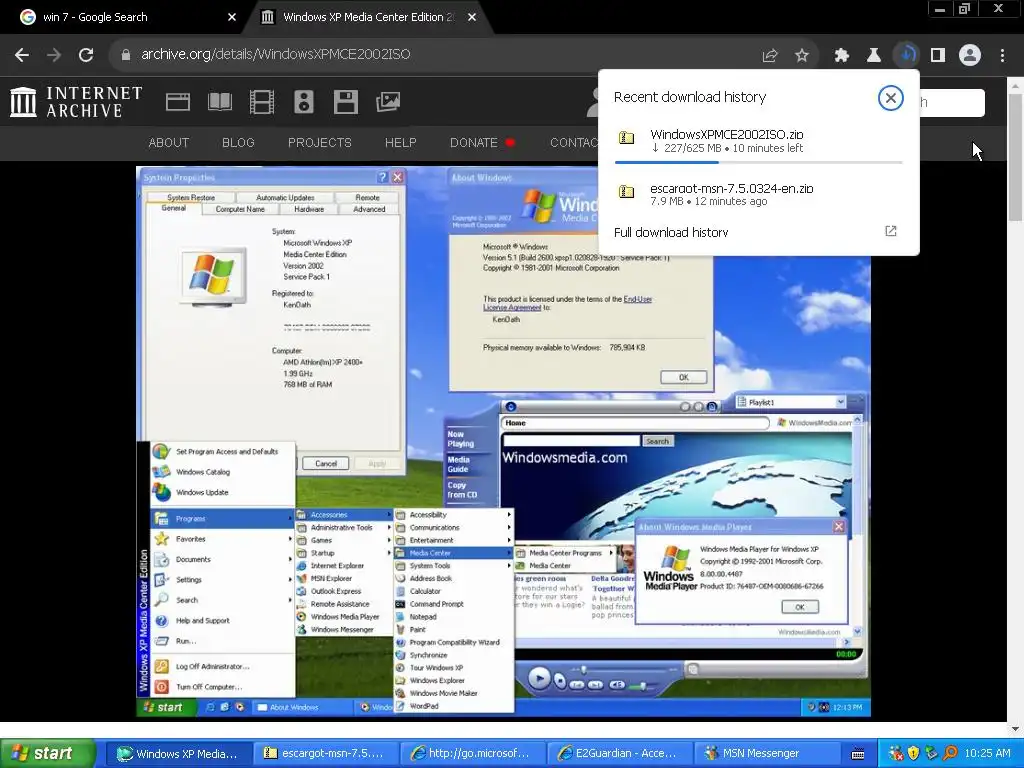
Task: Close the Windows XP Media Center Edition tab
Action: click(472, 18)
